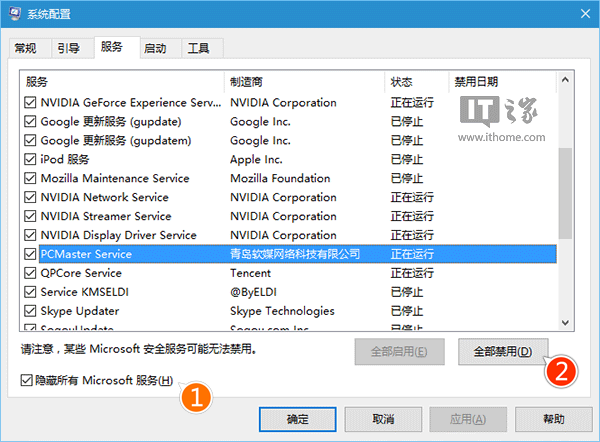
Task: Open help with 帮助 button
Action: click(x=554, y=418)
